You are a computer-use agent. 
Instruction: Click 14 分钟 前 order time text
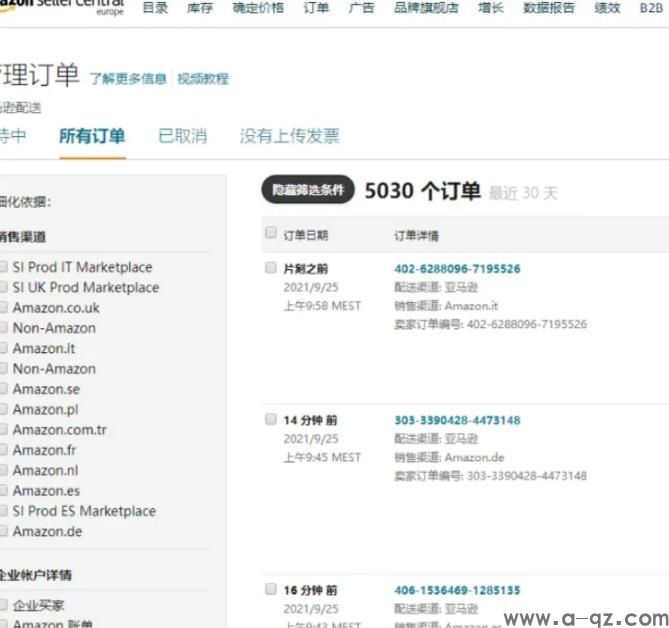[x=310, y=421]
